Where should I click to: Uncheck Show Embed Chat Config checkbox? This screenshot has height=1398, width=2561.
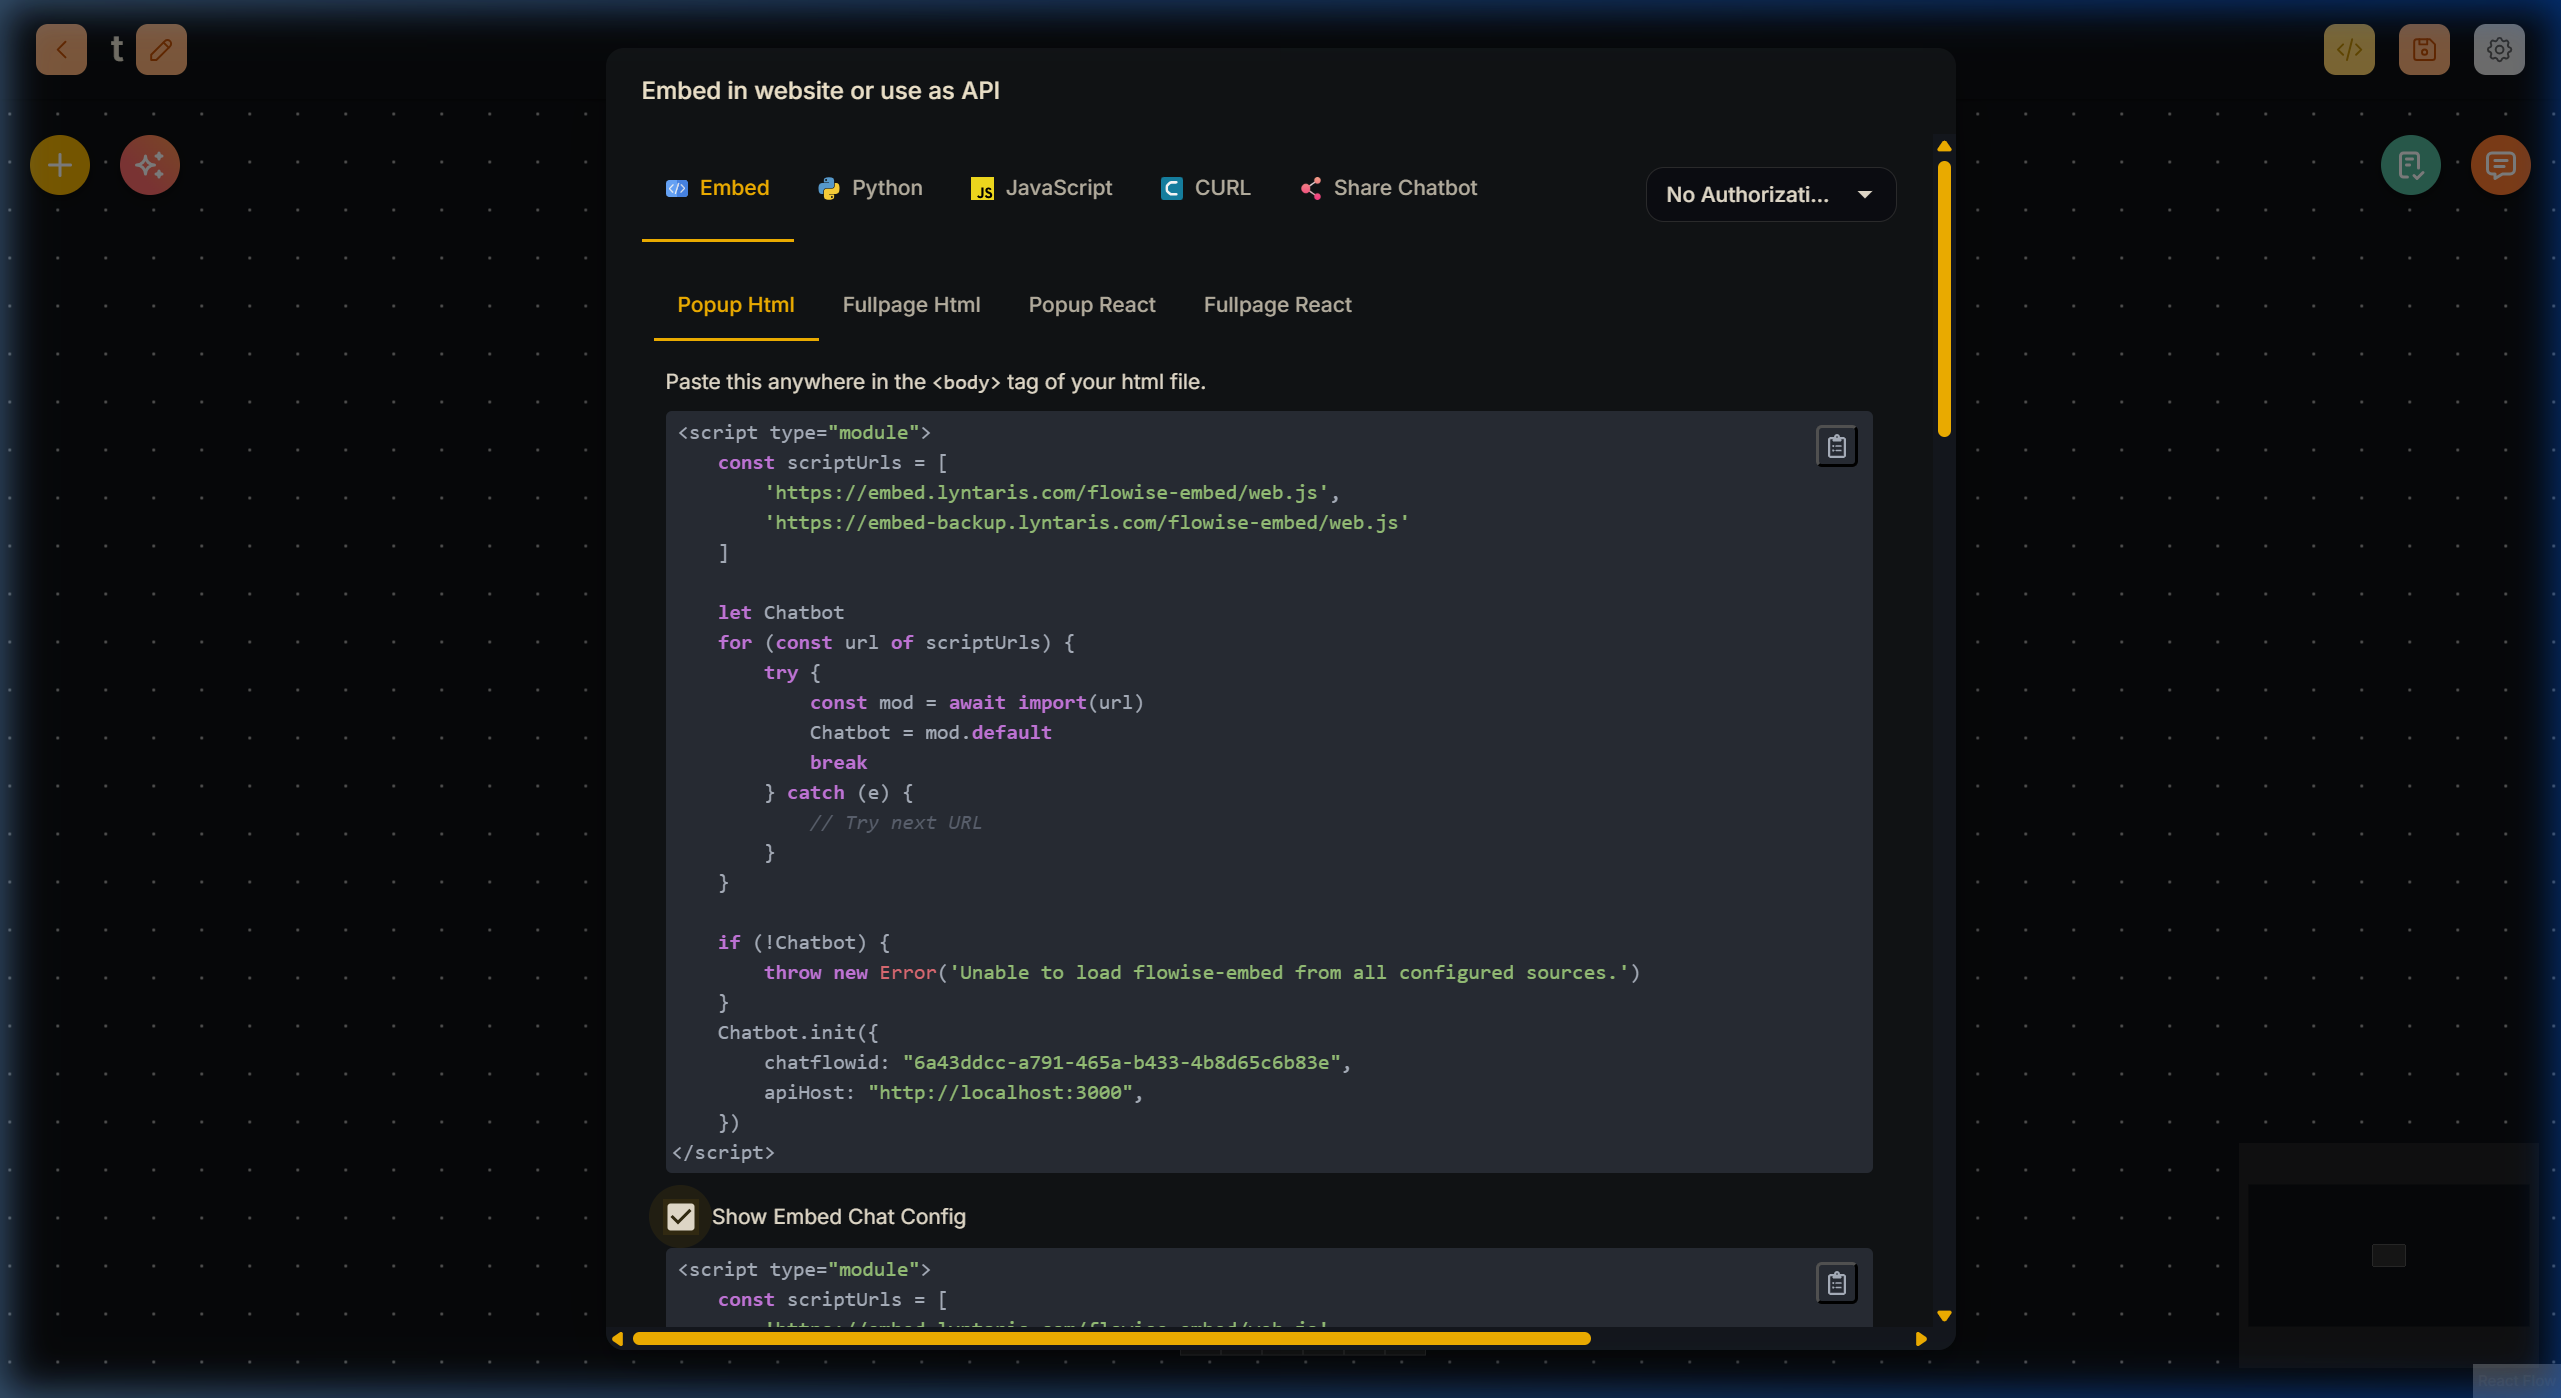(x=681, y=1217)
